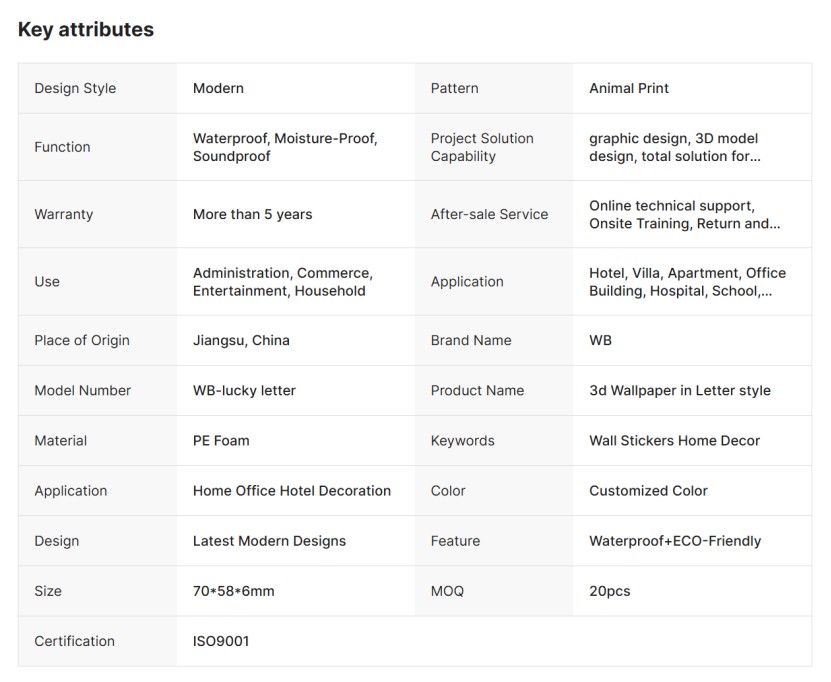The image size is (831, 682).
Task: Expand truncated 'Online technical support' after-sale text
Action: 684,215
